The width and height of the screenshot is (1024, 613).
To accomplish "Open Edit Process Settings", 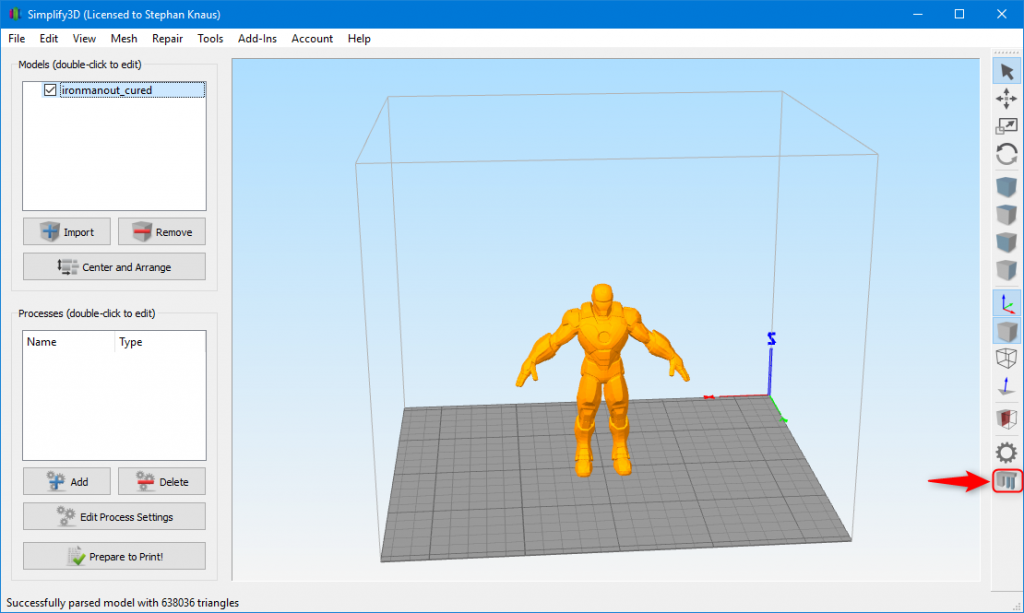I will 113,516.
